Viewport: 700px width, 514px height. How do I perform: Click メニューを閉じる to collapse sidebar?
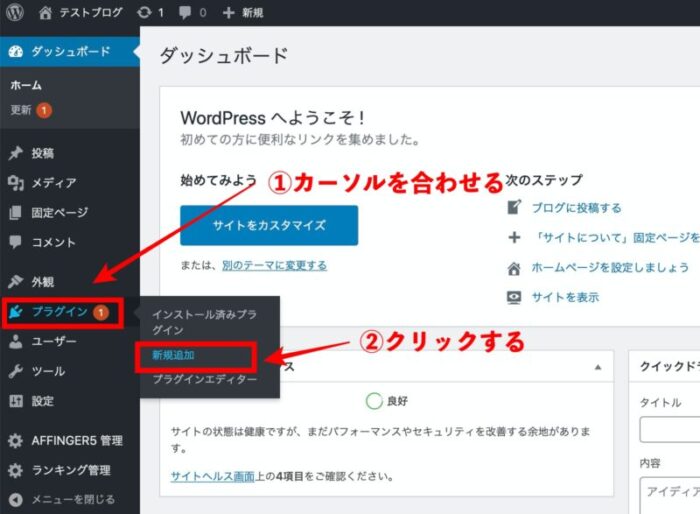[x=73, y=500]
